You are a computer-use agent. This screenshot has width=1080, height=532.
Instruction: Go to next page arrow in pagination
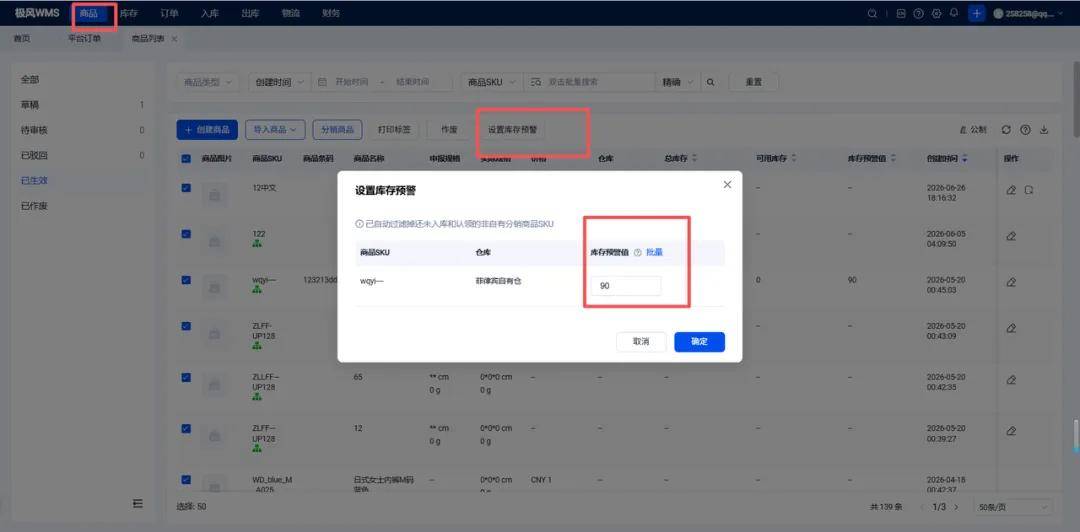956,507
